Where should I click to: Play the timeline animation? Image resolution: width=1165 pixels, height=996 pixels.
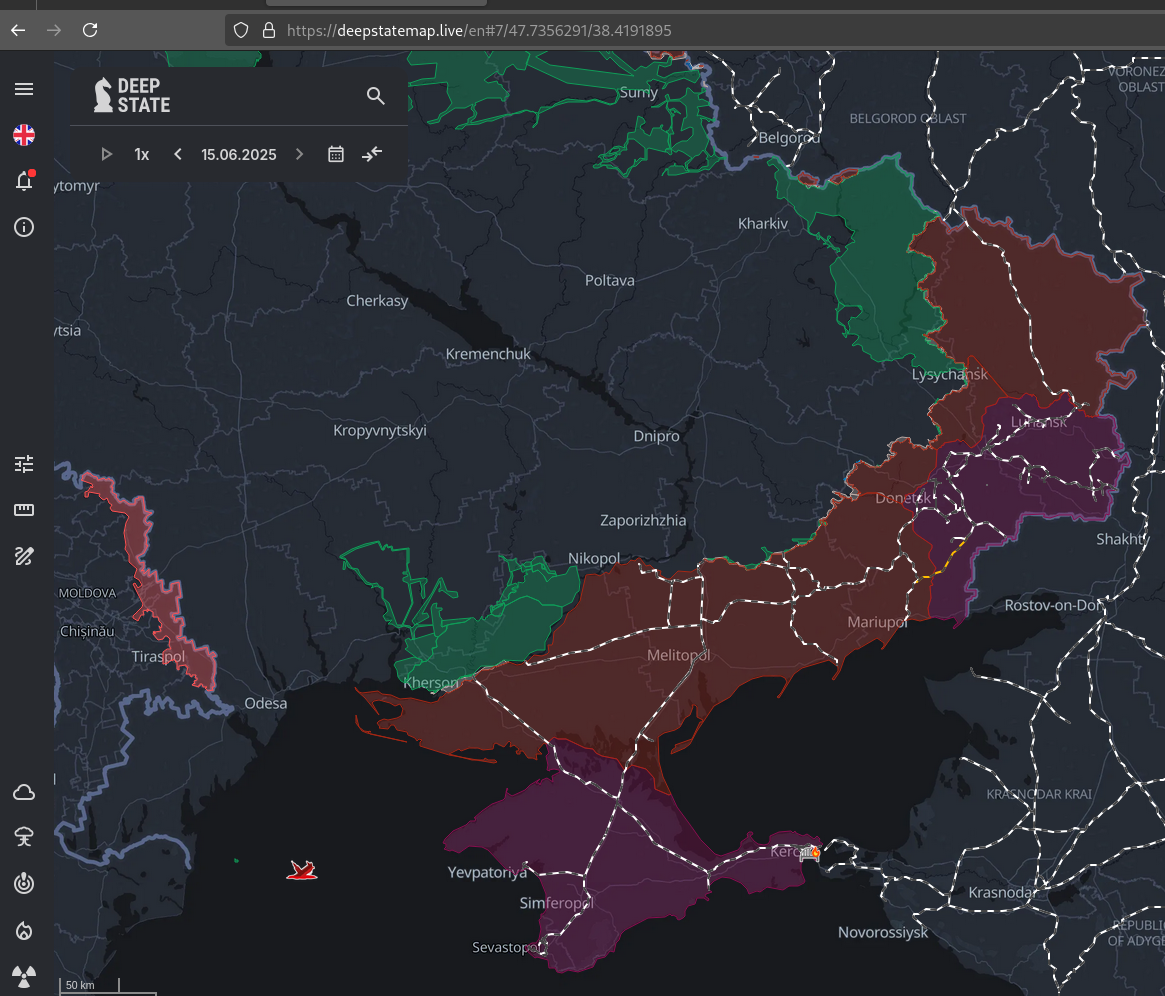[106, 154]
